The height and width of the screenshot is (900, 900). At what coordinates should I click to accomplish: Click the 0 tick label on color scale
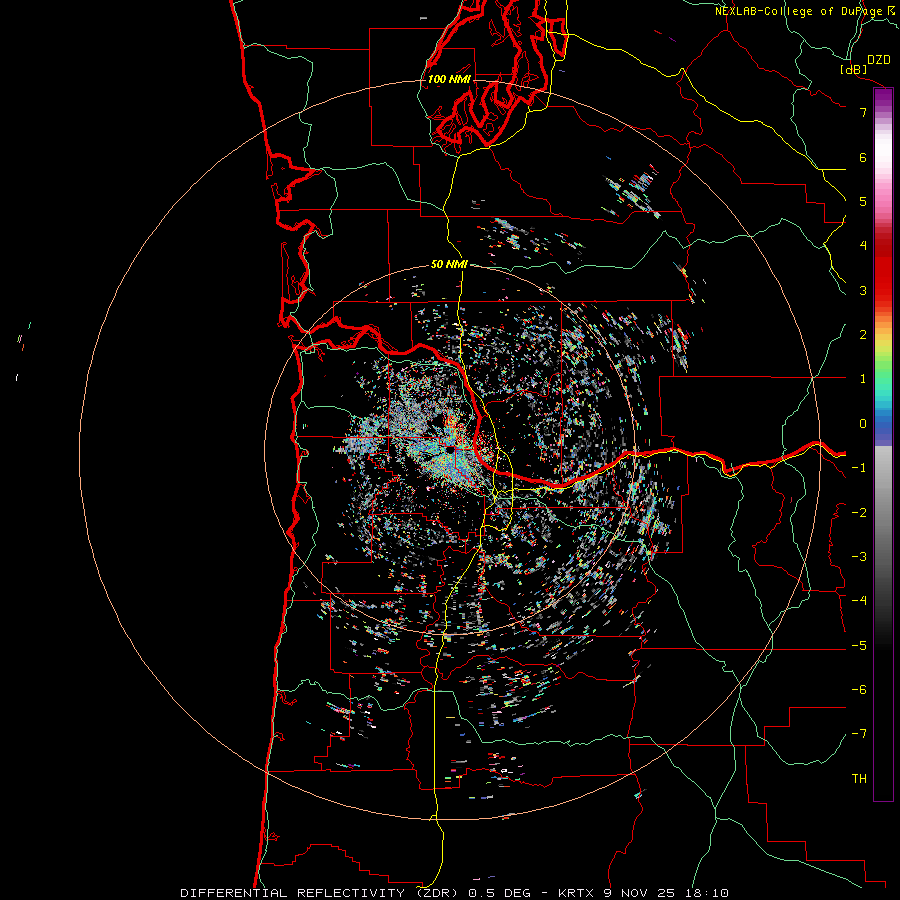pyautogui.click(x=863, y=424)
